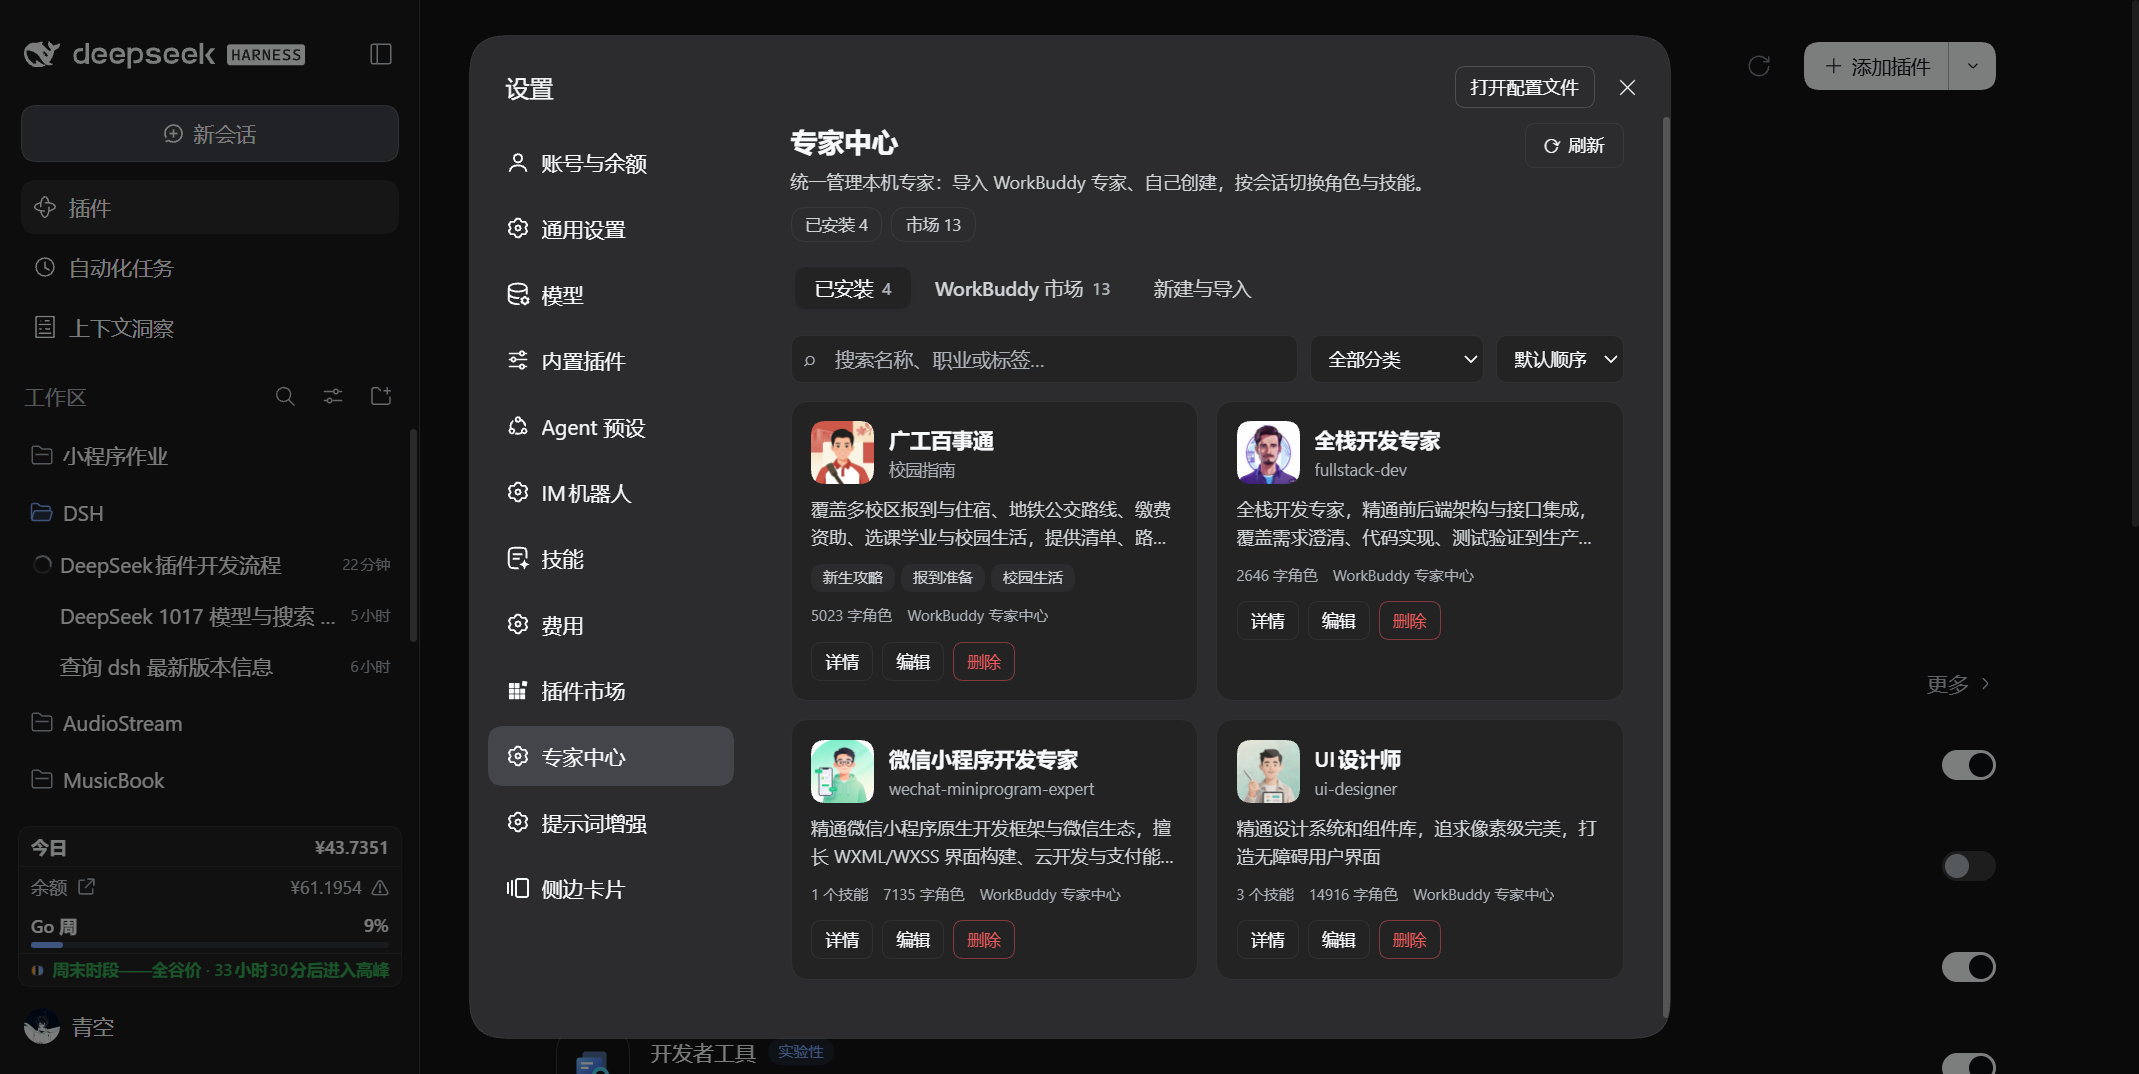Focus the expert search field
The height and width of the screenshot is (1074, 2139).
(1044, 359)
